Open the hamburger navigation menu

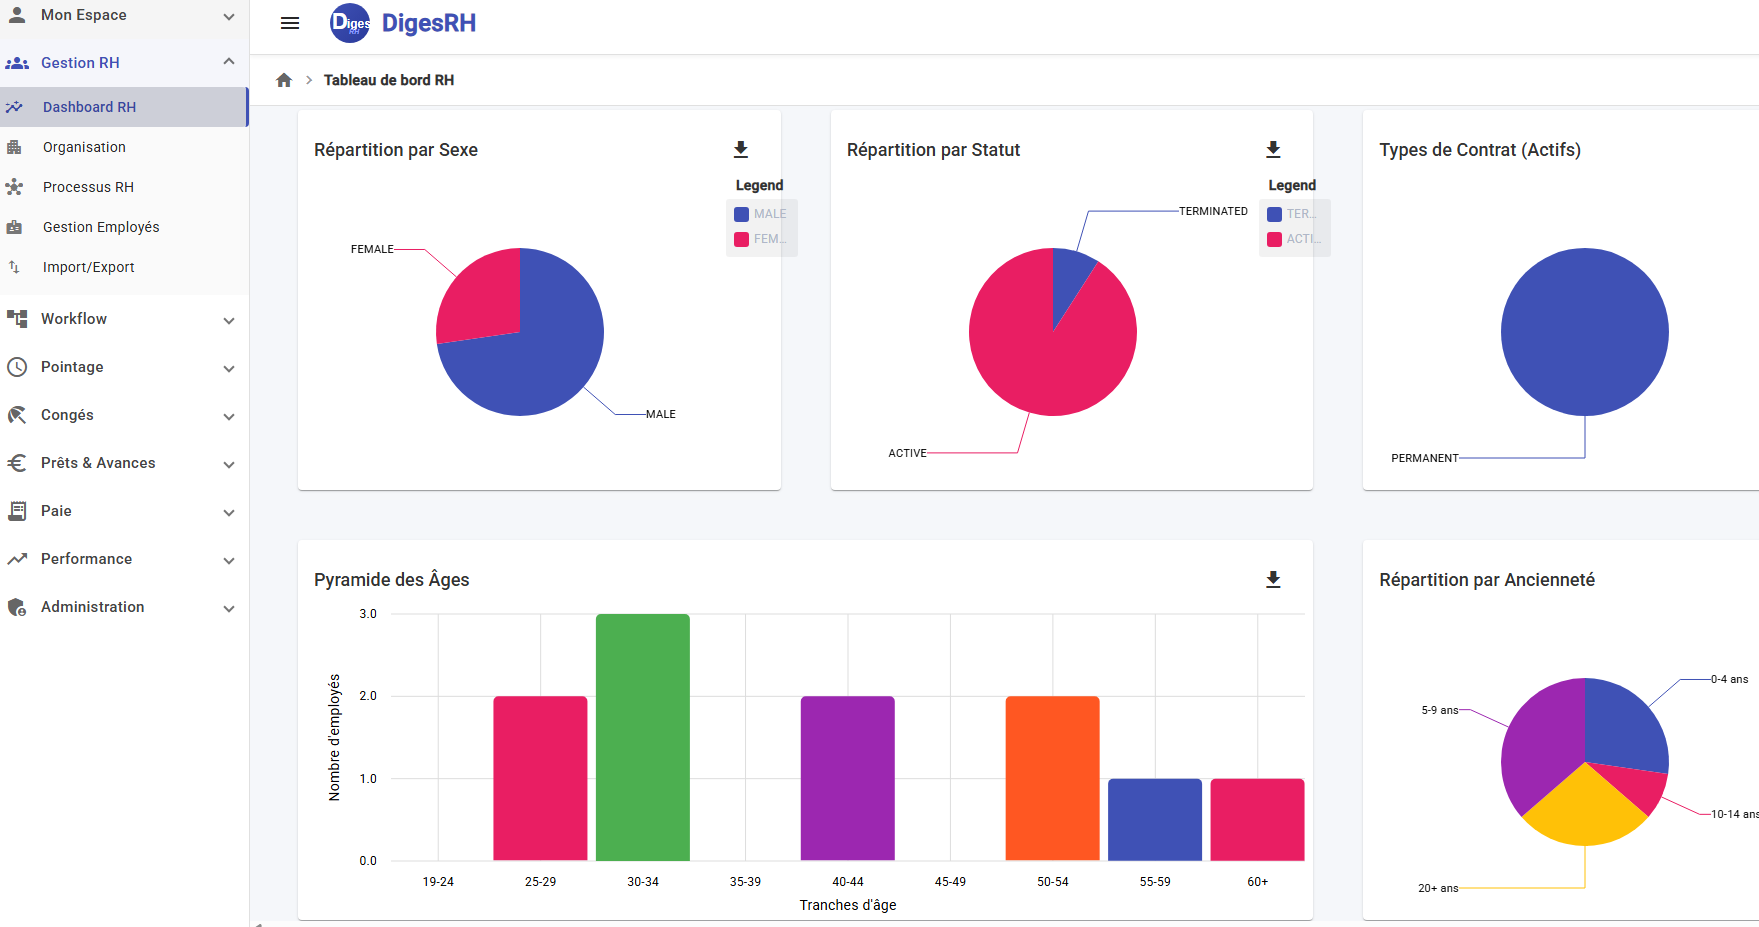coord(289,23)
